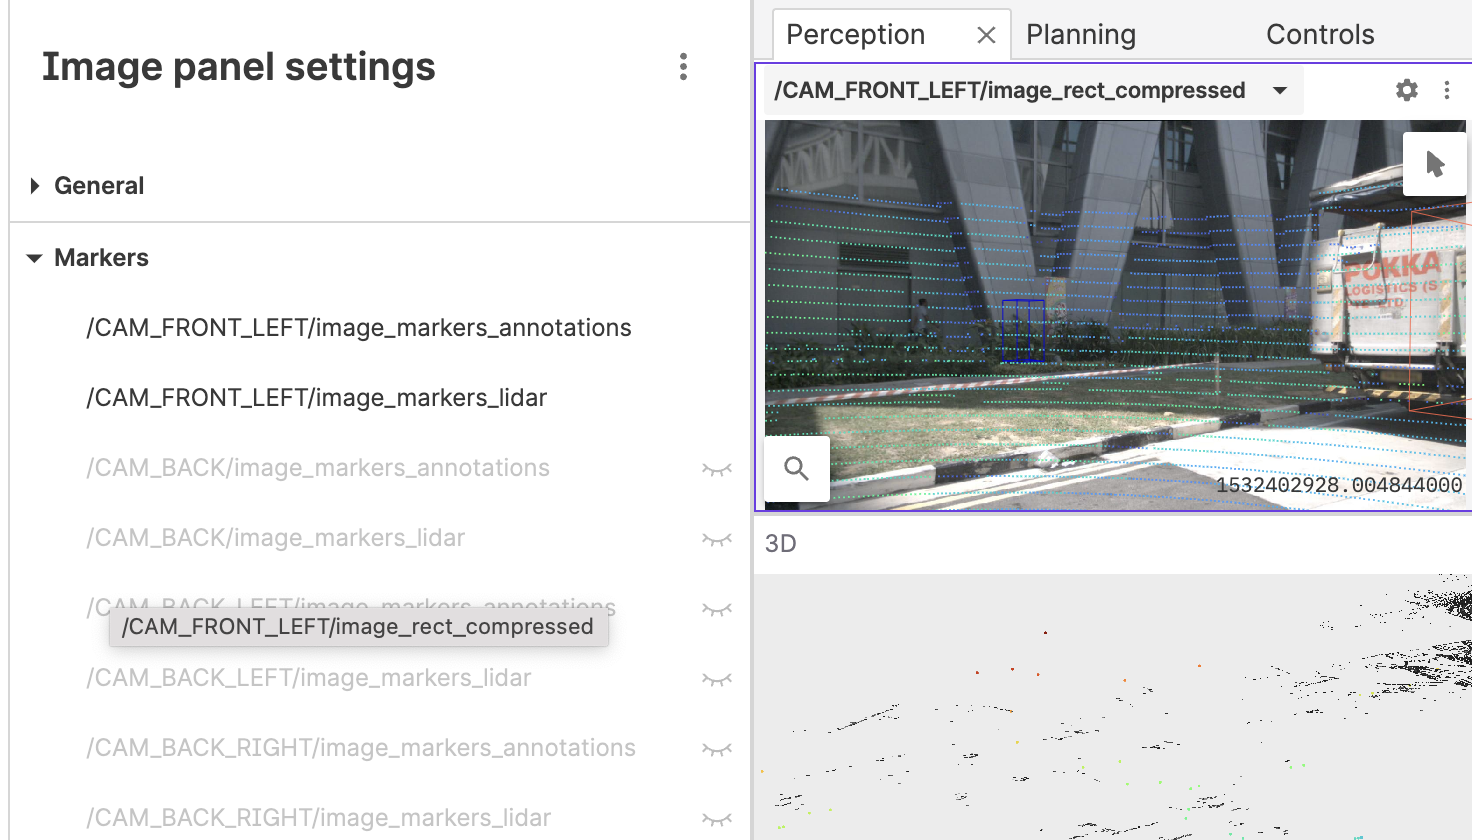
Task: Open the image topic dropdown
Action: coord(1280,89)
